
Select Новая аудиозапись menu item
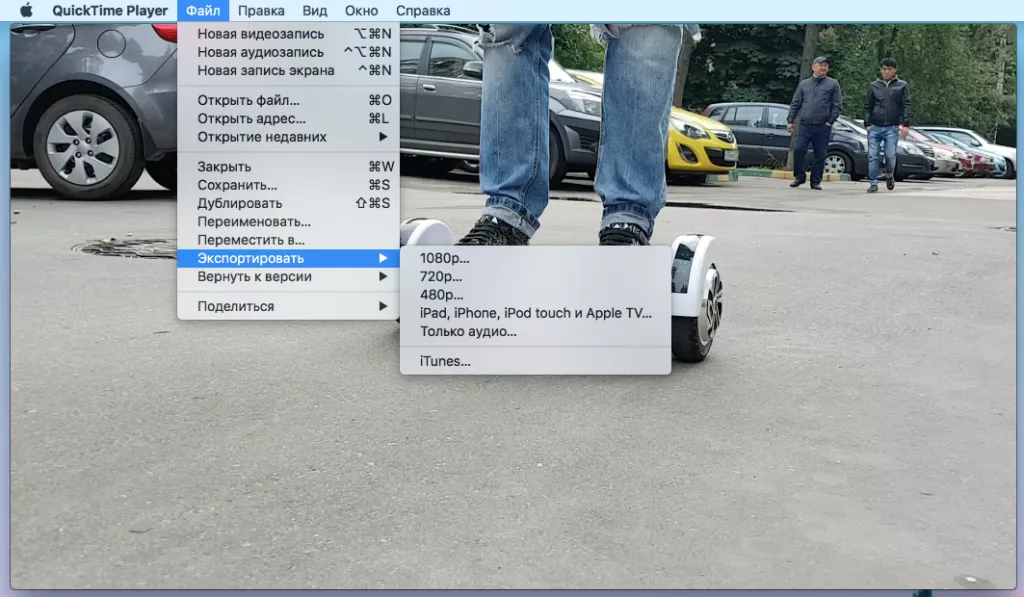click(x=260, y=52)
